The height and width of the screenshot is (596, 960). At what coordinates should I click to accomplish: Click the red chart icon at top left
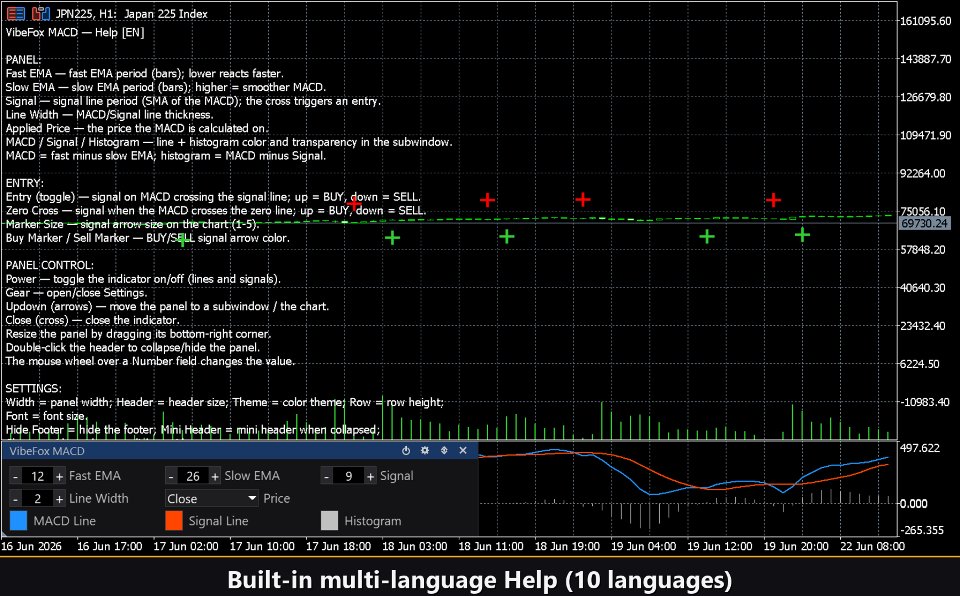click(16, 13)
